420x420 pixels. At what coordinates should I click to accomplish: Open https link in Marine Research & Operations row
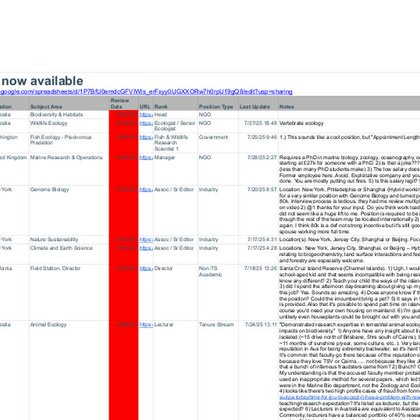tap(146, 157)
